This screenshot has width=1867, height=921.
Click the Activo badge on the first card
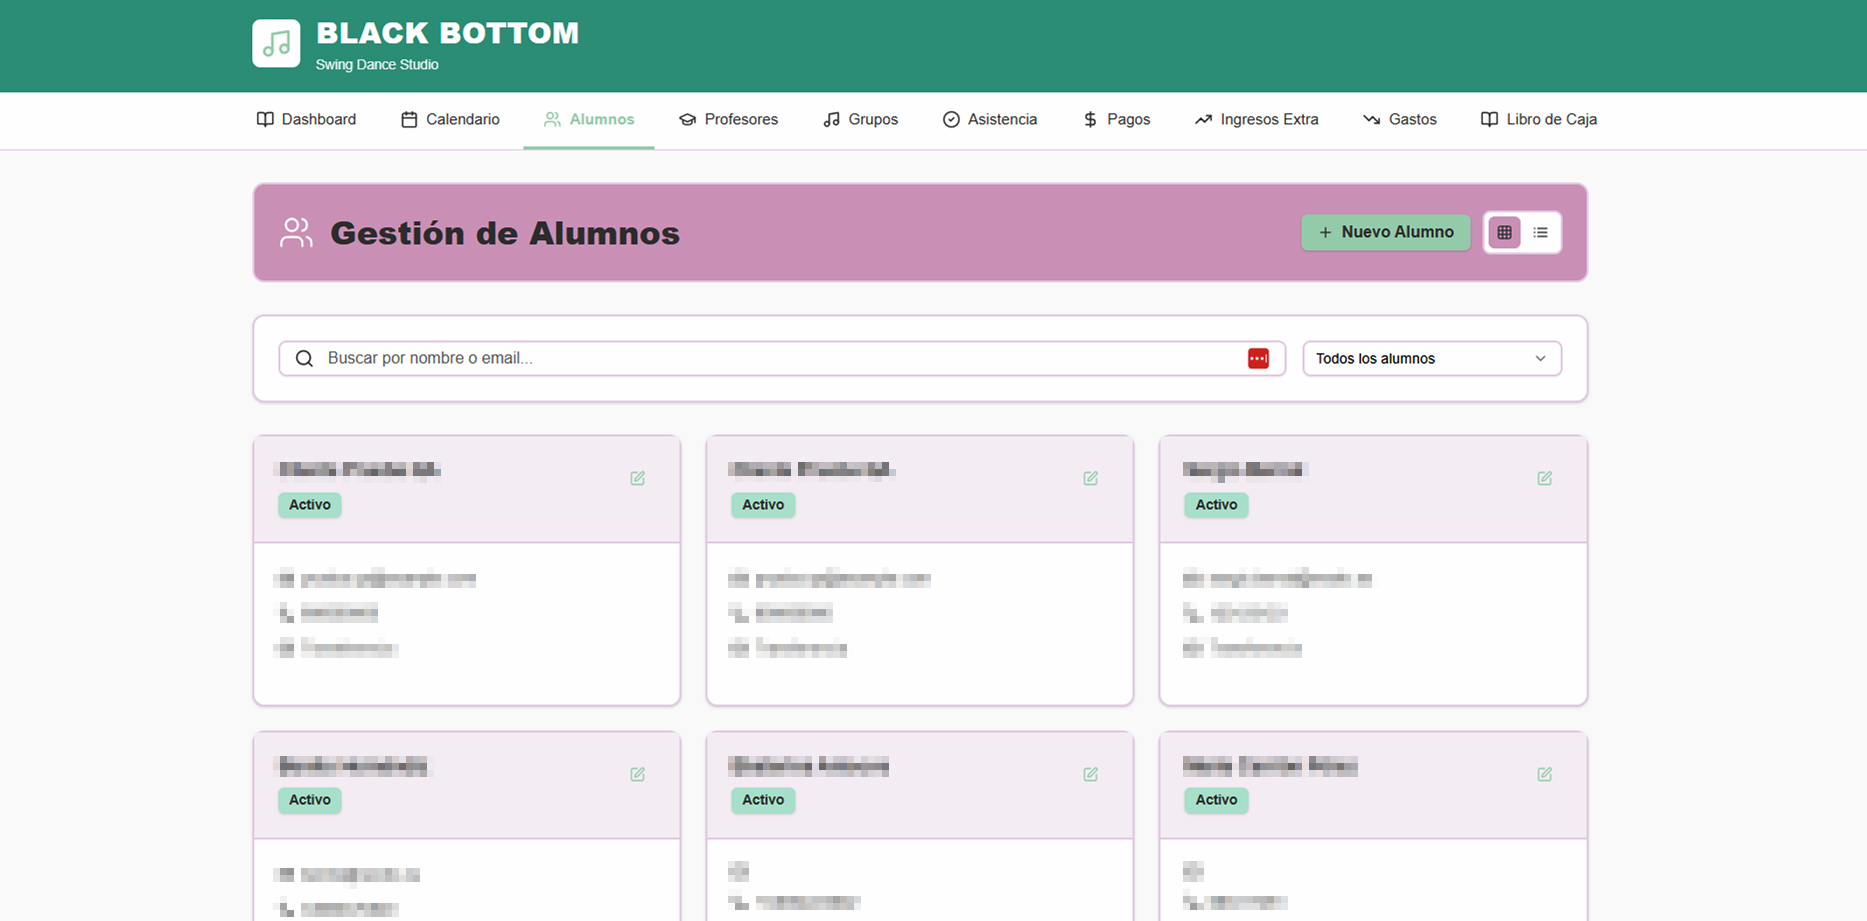(x=310, y=505)
